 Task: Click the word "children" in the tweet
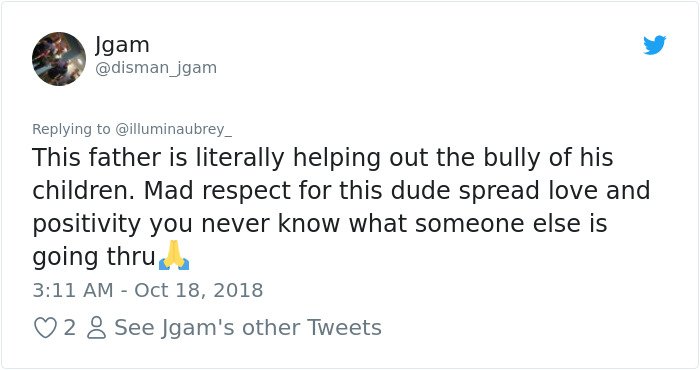point(81,191)
